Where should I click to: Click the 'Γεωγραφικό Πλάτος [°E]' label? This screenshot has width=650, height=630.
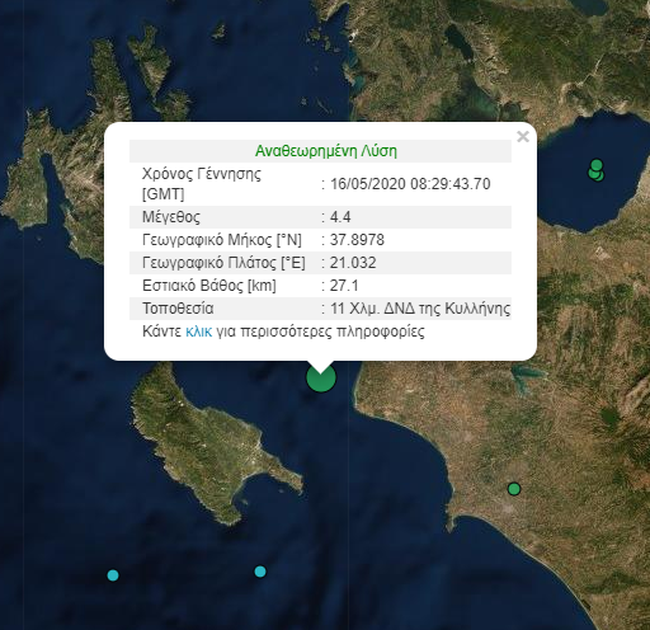[x=224, y=262]
